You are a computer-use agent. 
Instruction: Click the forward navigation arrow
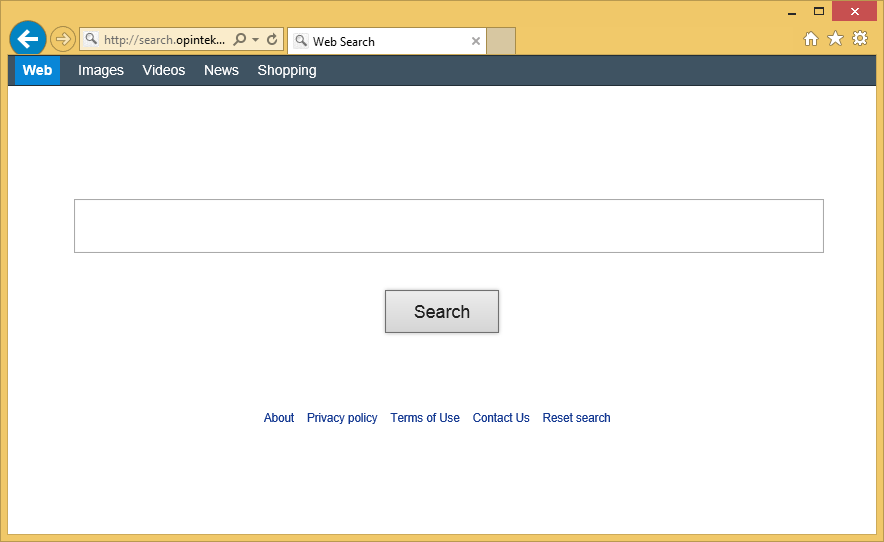coord(63,39)
